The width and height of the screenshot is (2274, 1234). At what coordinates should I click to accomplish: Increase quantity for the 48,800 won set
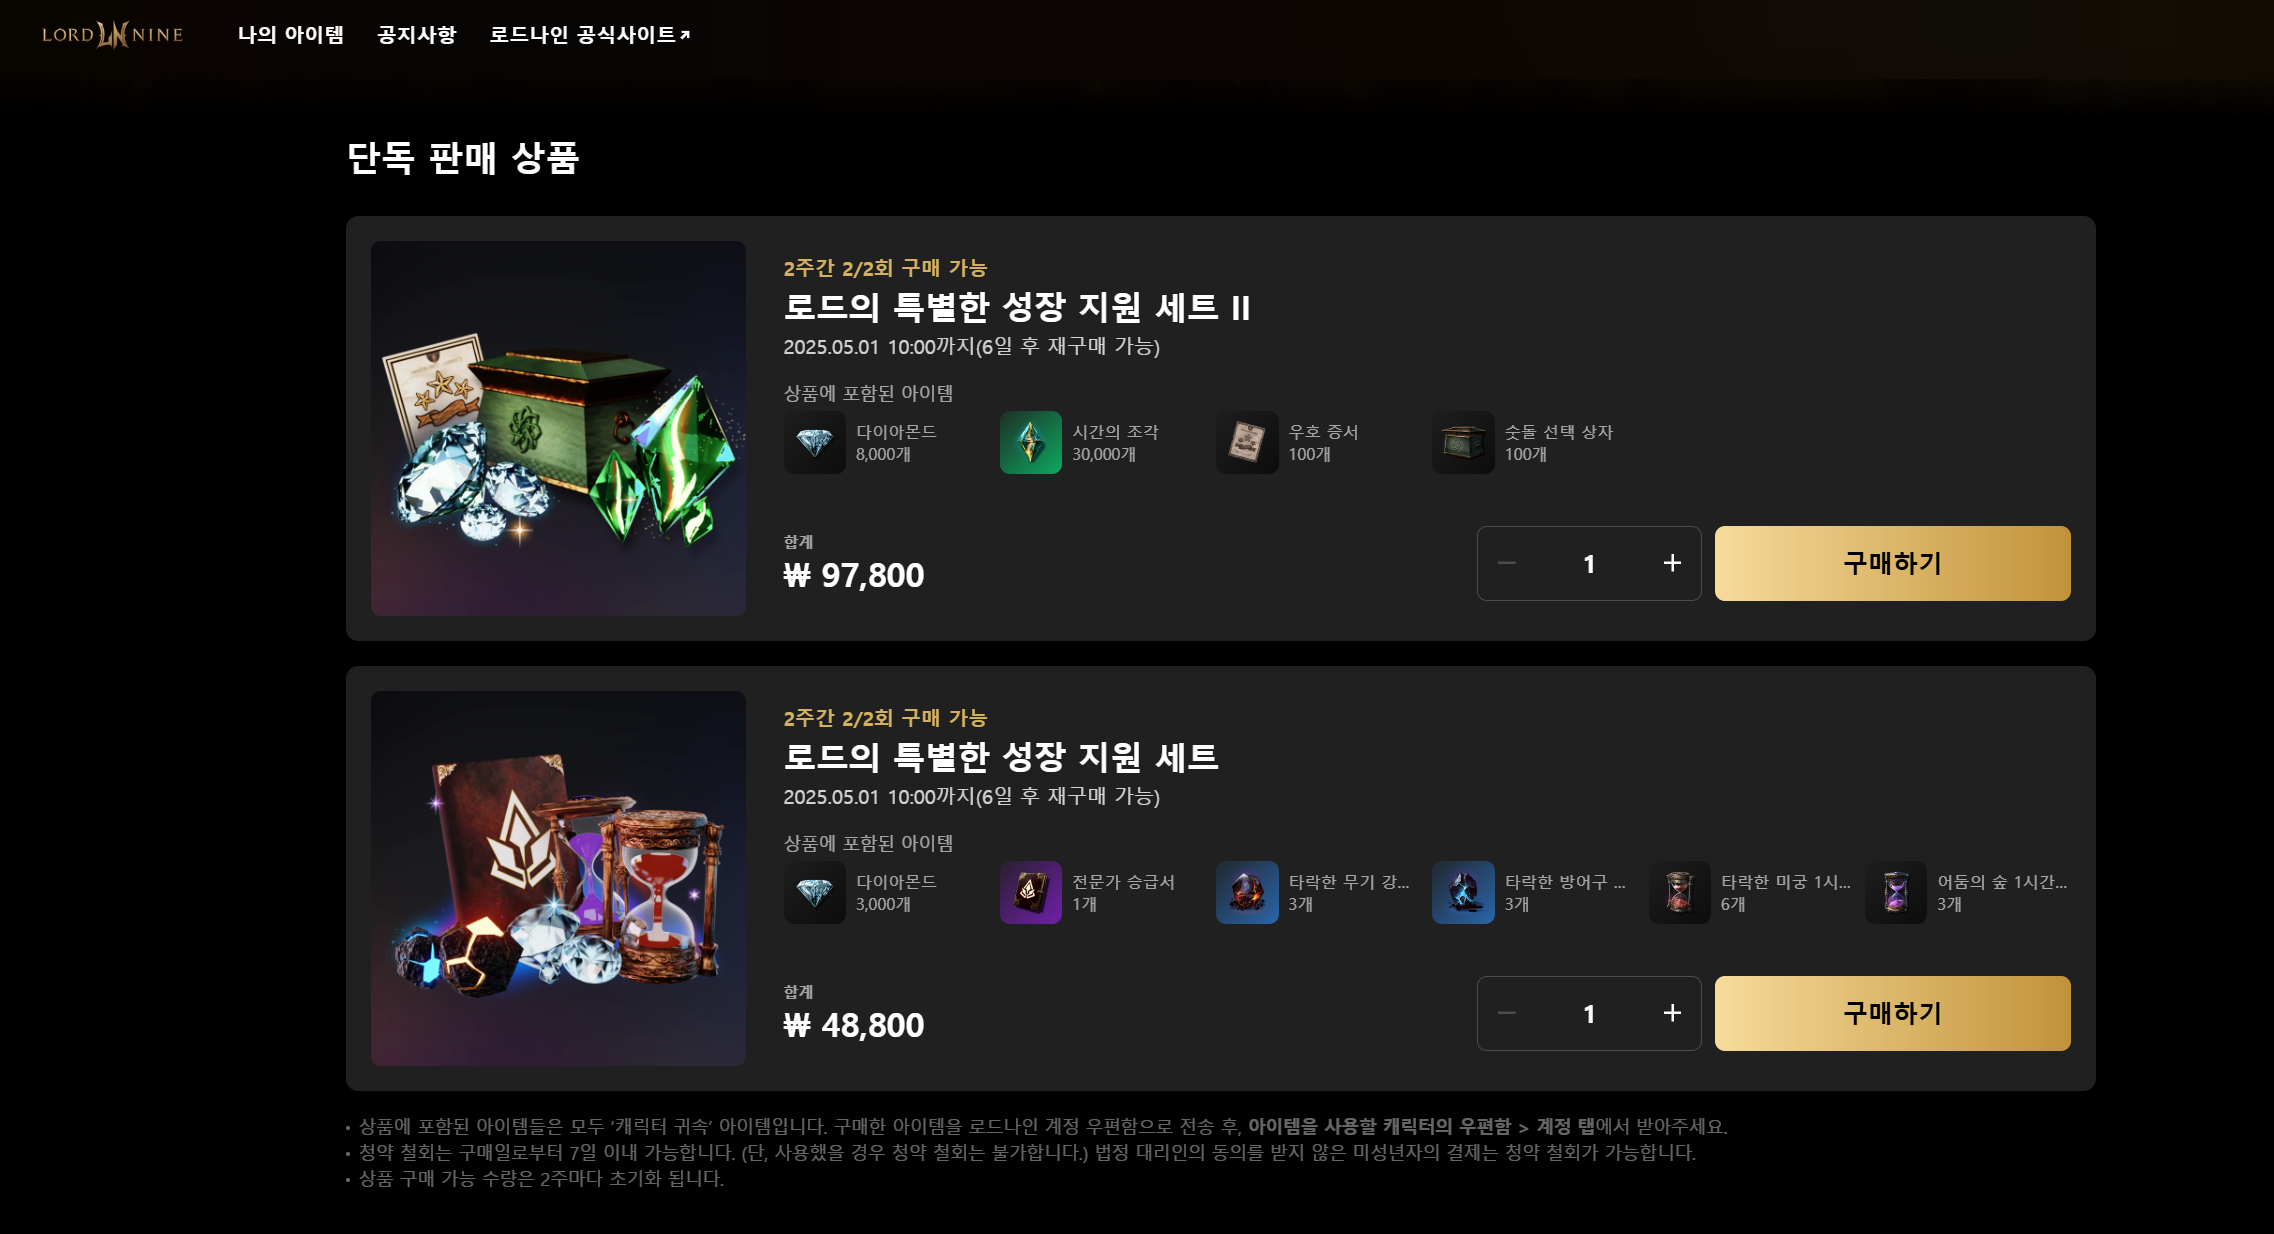1672,1013
